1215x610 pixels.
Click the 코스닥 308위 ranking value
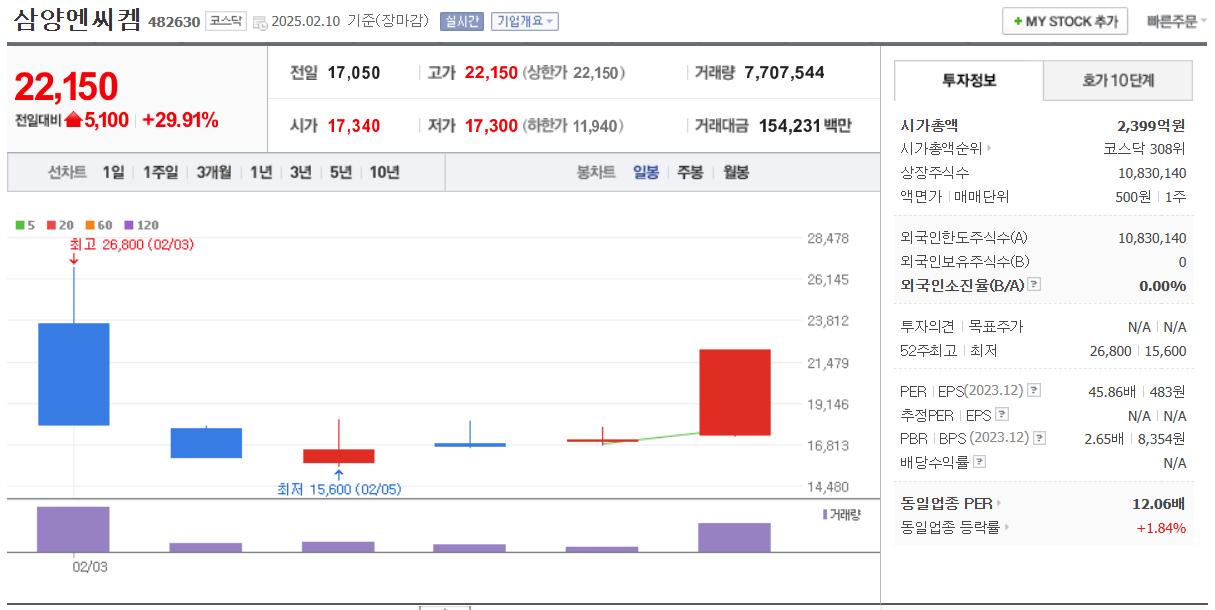pyautogui.click(x=1144, y=149)
